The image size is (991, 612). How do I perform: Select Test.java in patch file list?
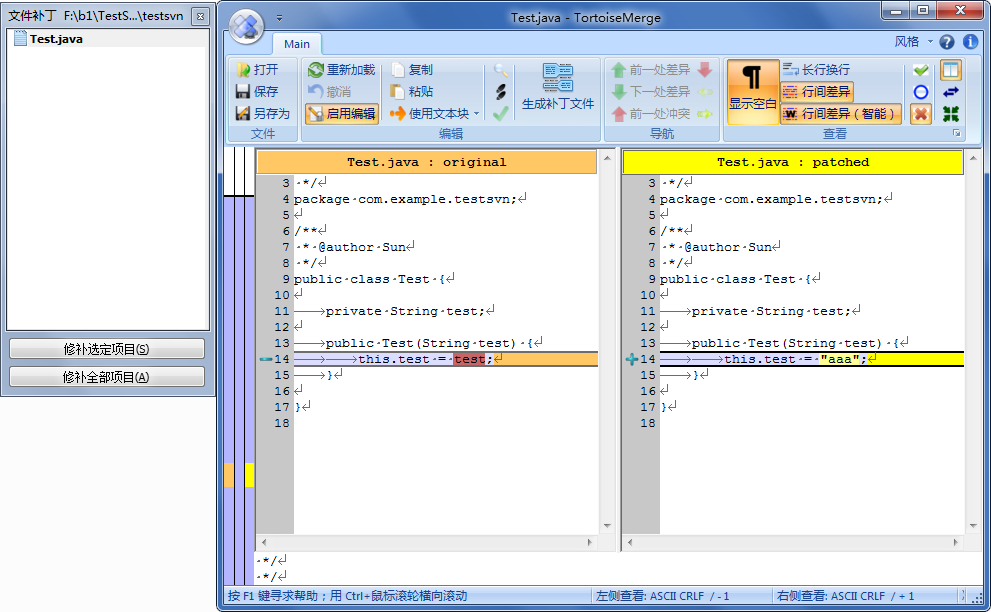109,39
